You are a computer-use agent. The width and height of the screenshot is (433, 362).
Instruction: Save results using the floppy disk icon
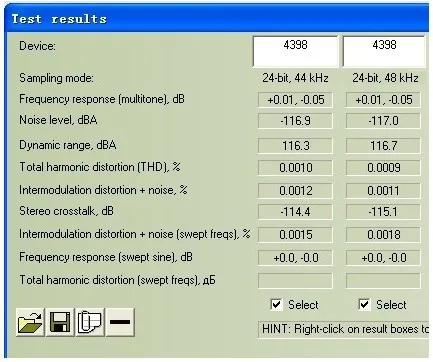click(60, 322)
